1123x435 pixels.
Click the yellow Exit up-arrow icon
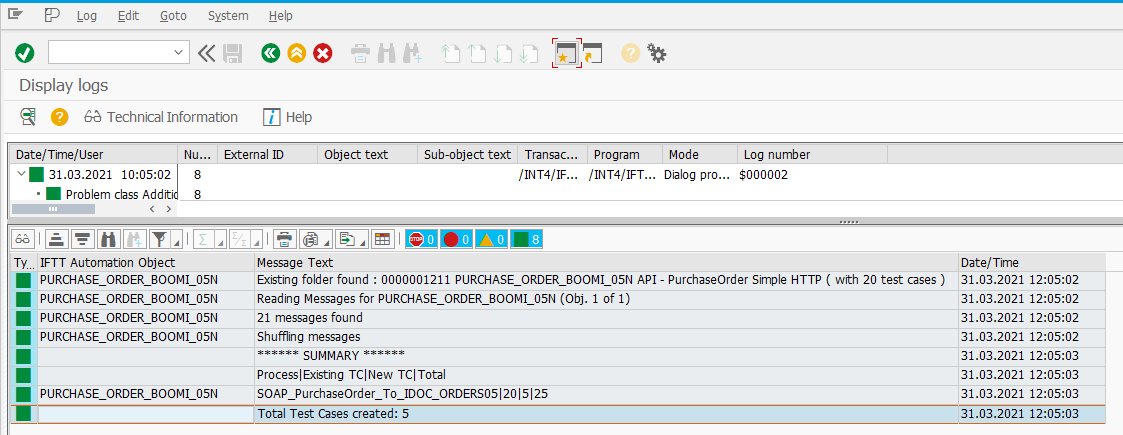pyautogui.click(x=296, y=53)
